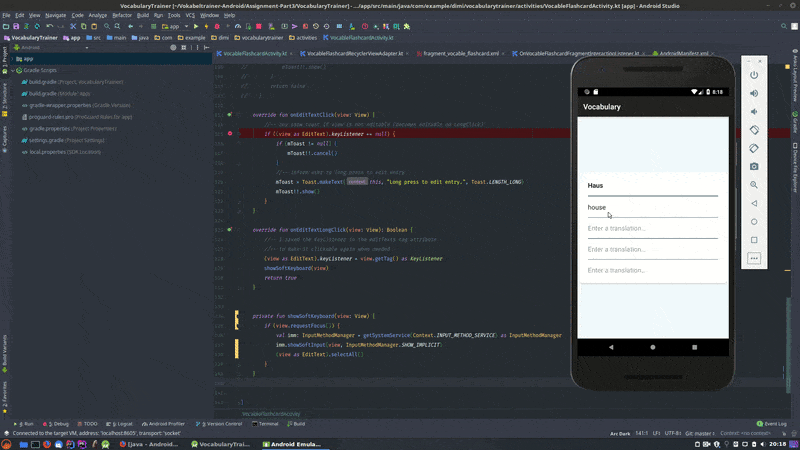Screen dimensions: 800x450
Task: Toggle the breakpoint on the highlighted line
Action: (229, 133)
